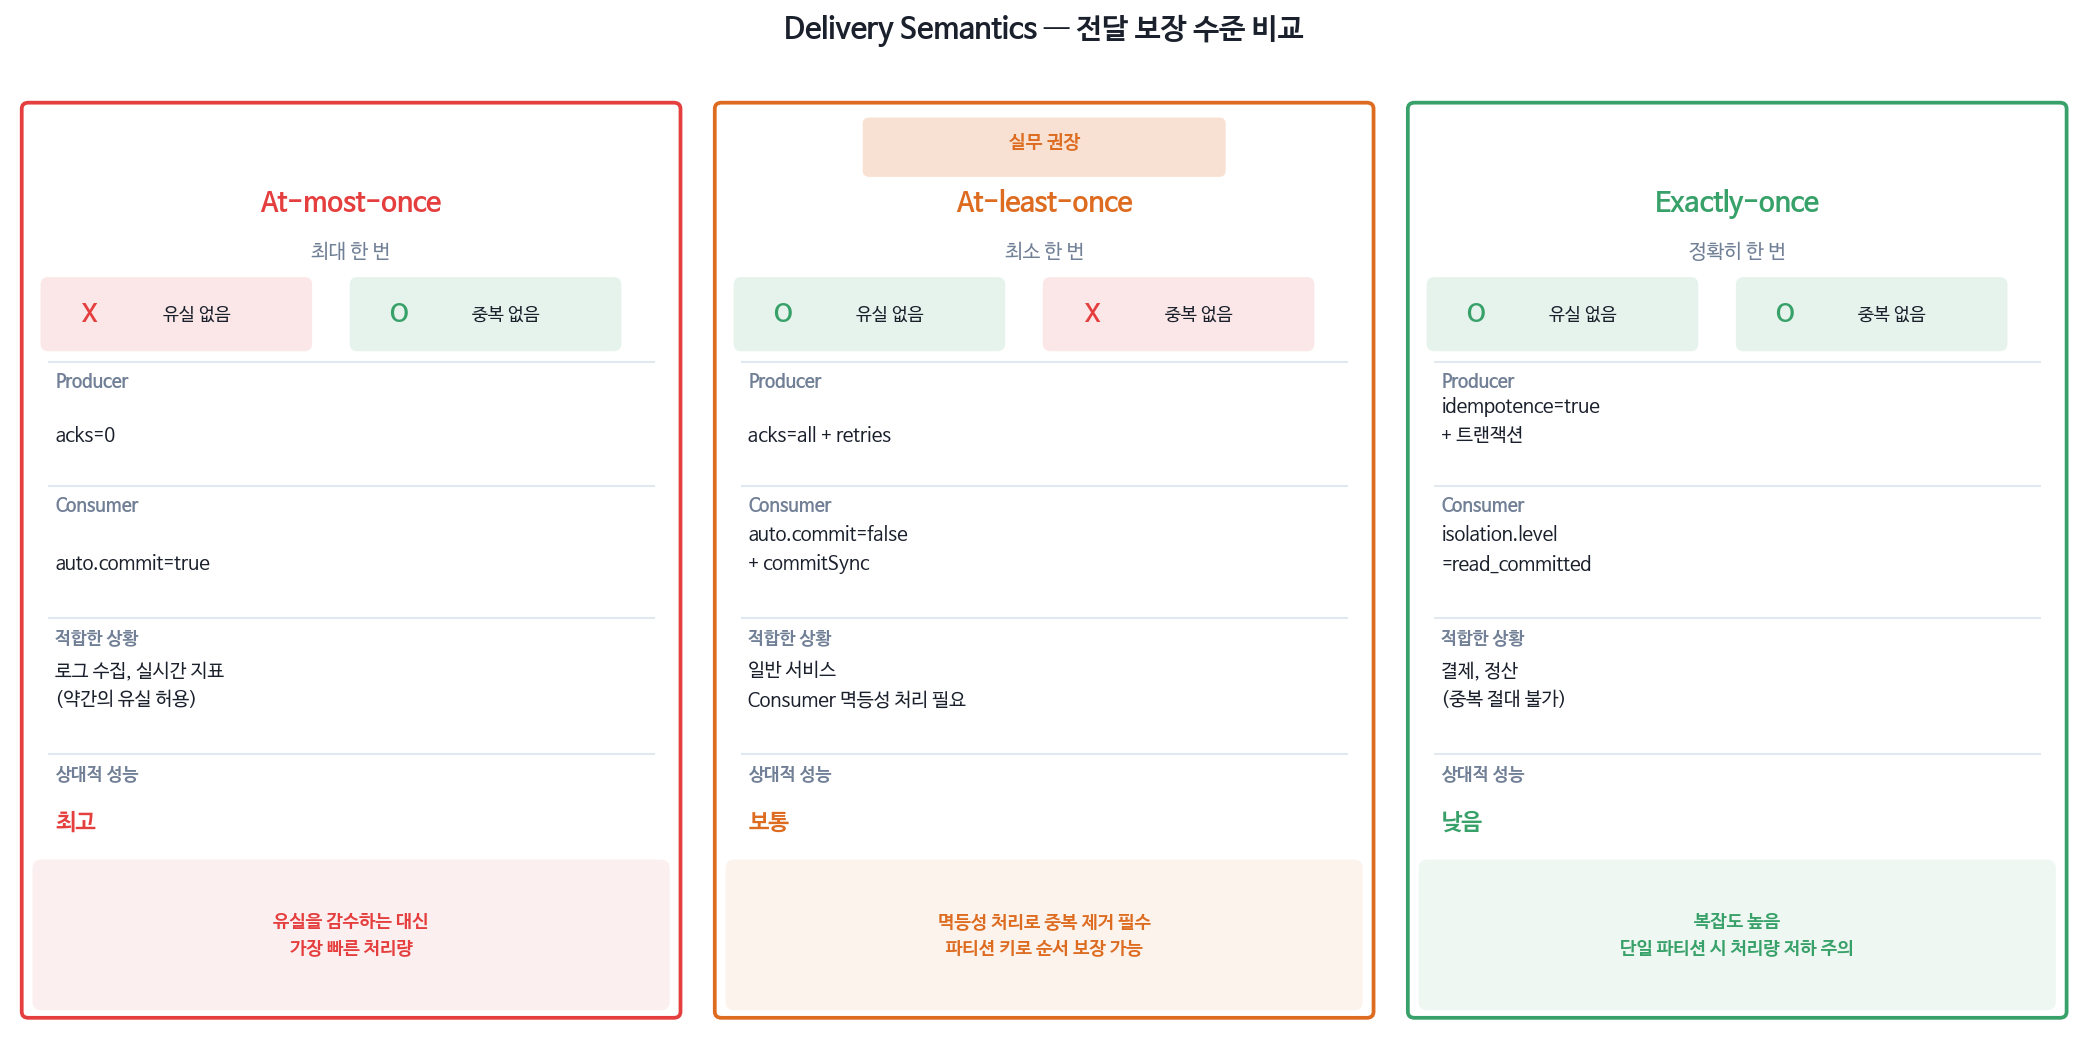This screenshot has height=1039, width=2088.
Task: Click the O icon beside 중복 없음 in Exactly-once
Action: [1785, 313]
